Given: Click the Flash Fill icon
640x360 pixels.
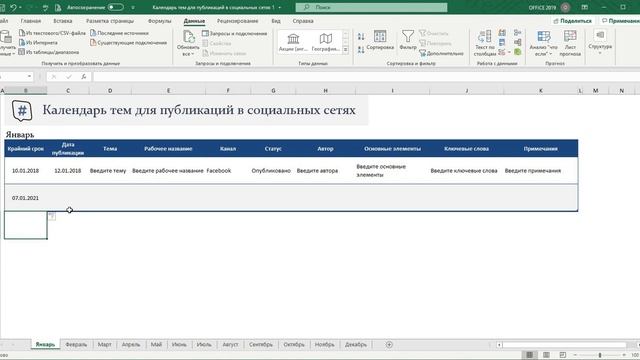Looking at the screenshot, I should 502,33.
